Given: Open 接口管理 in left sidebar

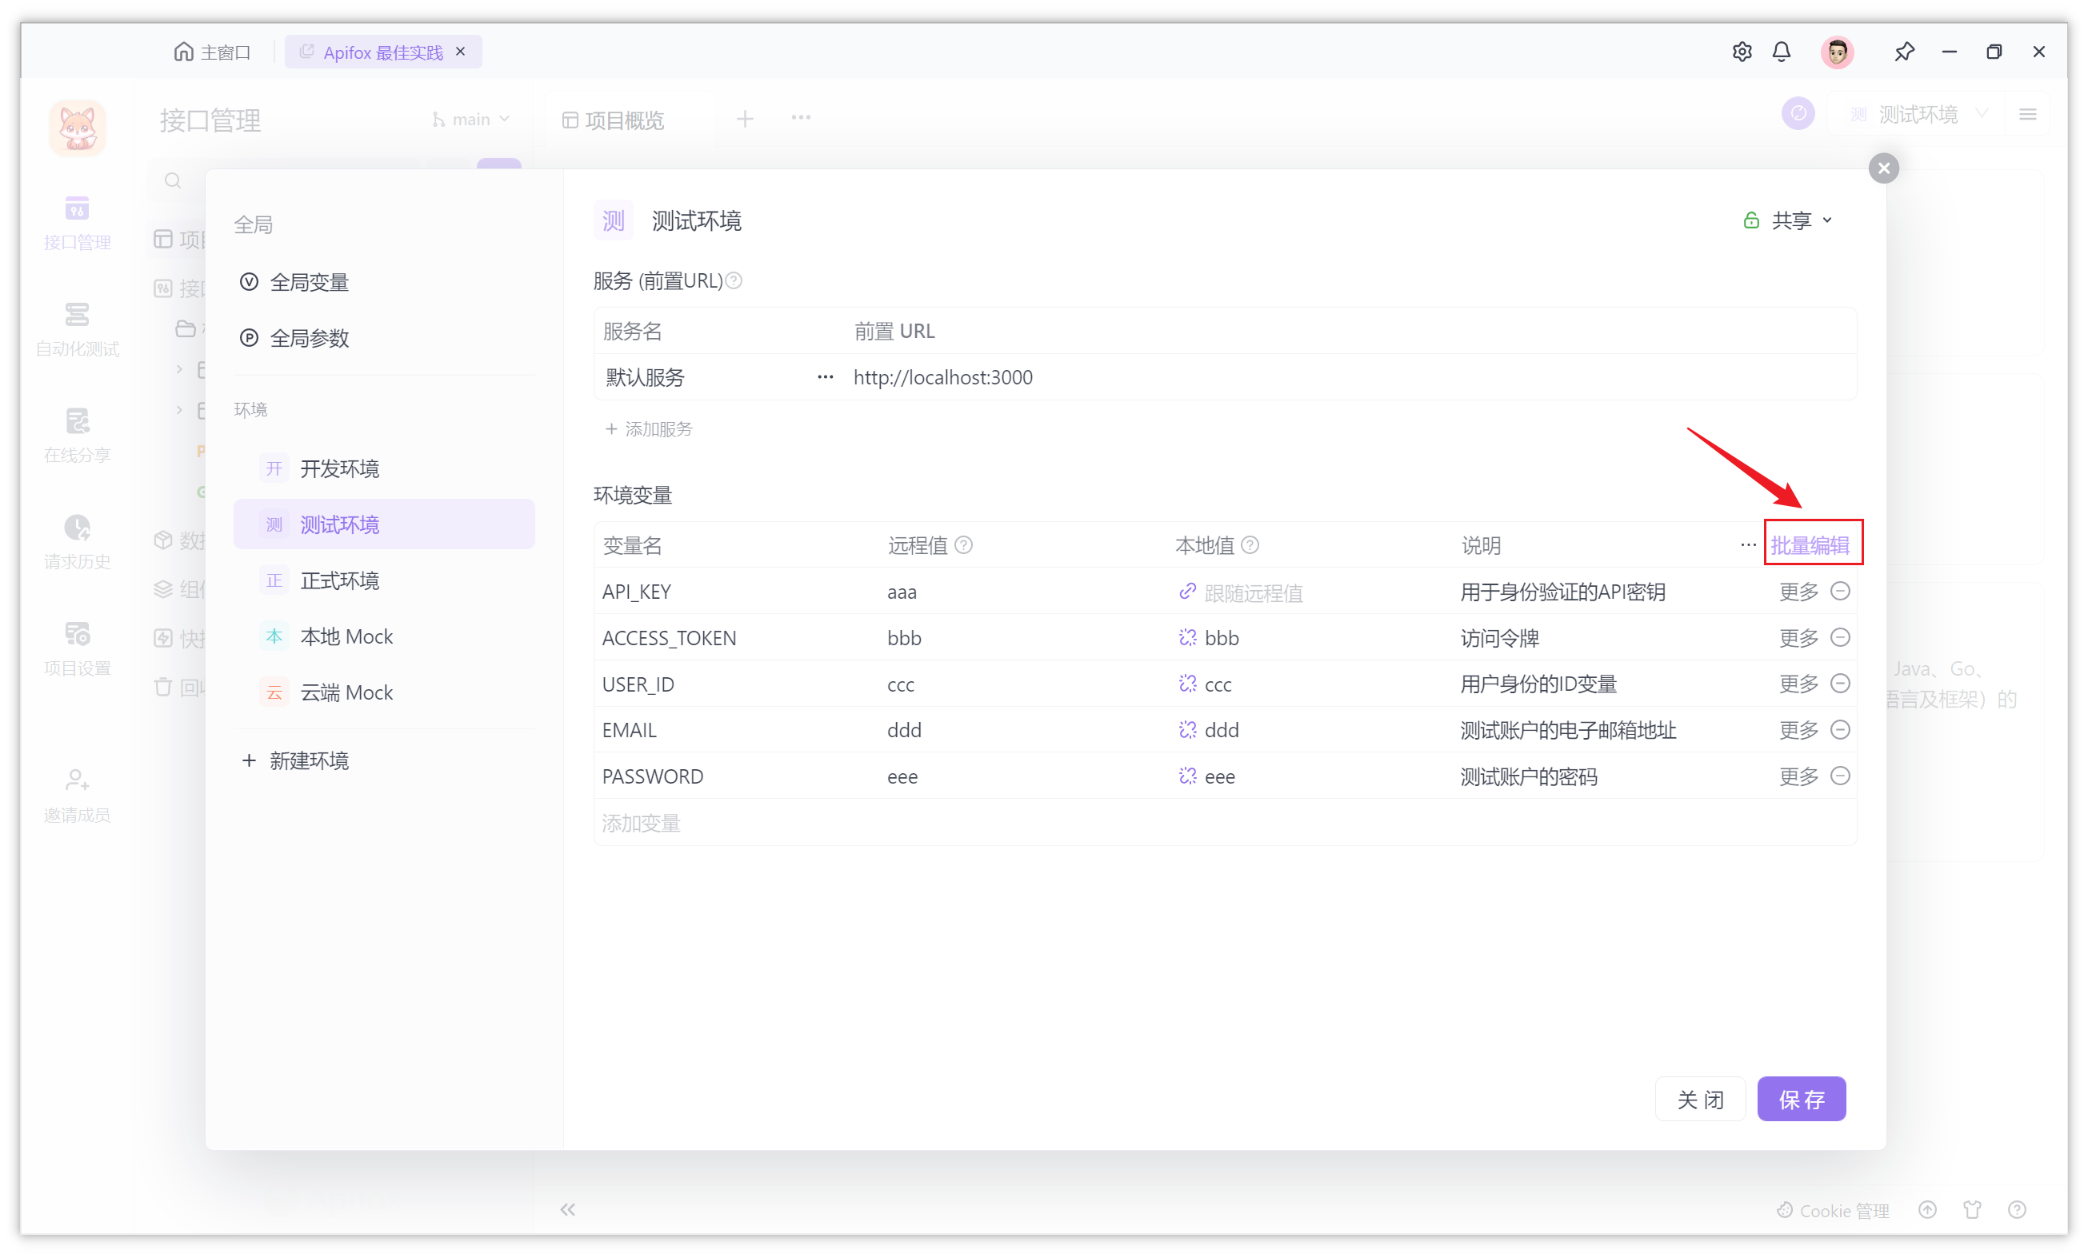Looking at the screenshot, I should pos(77,222).
